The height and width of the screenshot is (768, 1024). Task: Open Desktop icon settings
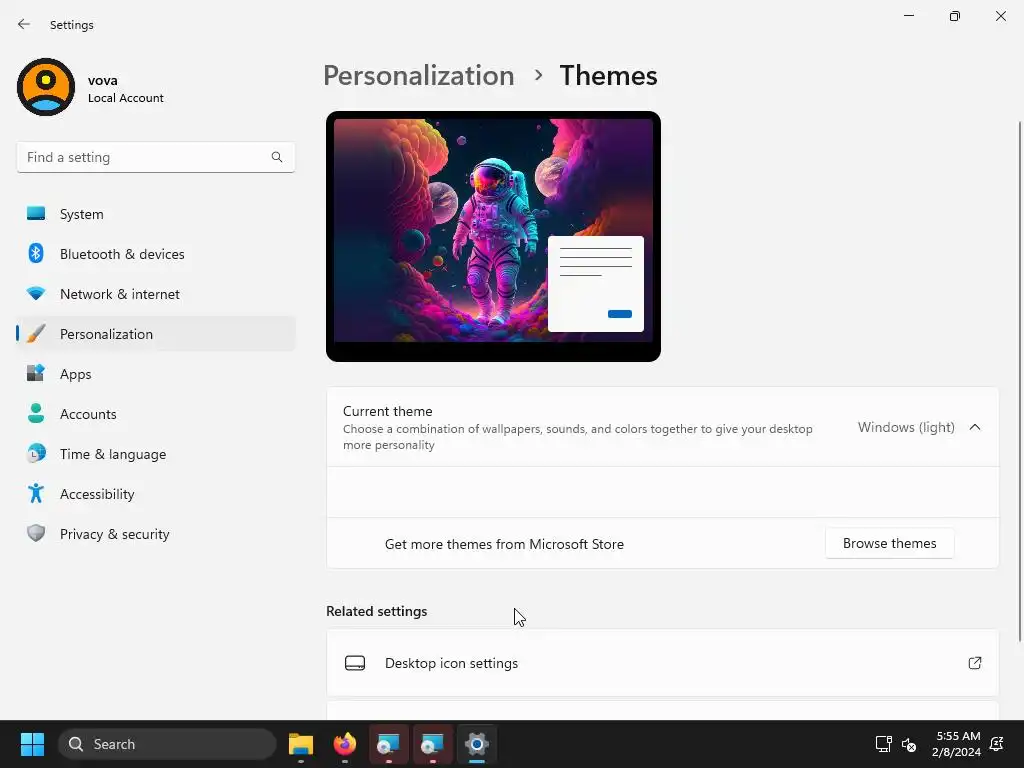click(x=662, y=663)
